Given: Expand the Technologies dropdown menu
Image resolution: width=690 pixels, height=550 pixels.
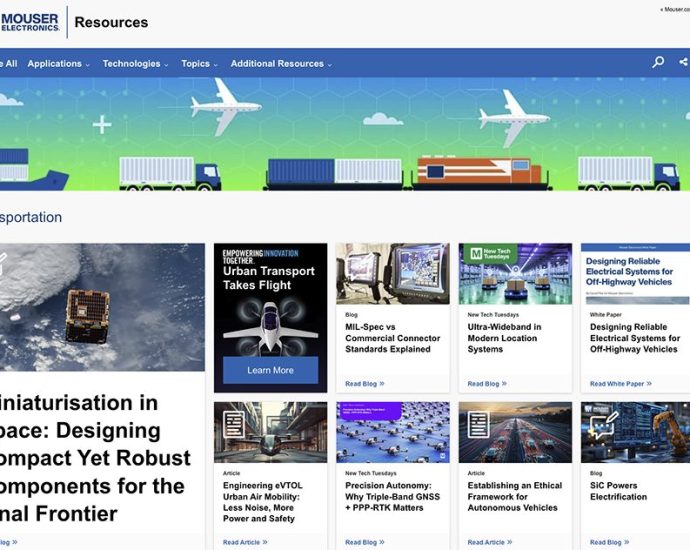Looking at the screenshot, I should [x=136, y=64].
